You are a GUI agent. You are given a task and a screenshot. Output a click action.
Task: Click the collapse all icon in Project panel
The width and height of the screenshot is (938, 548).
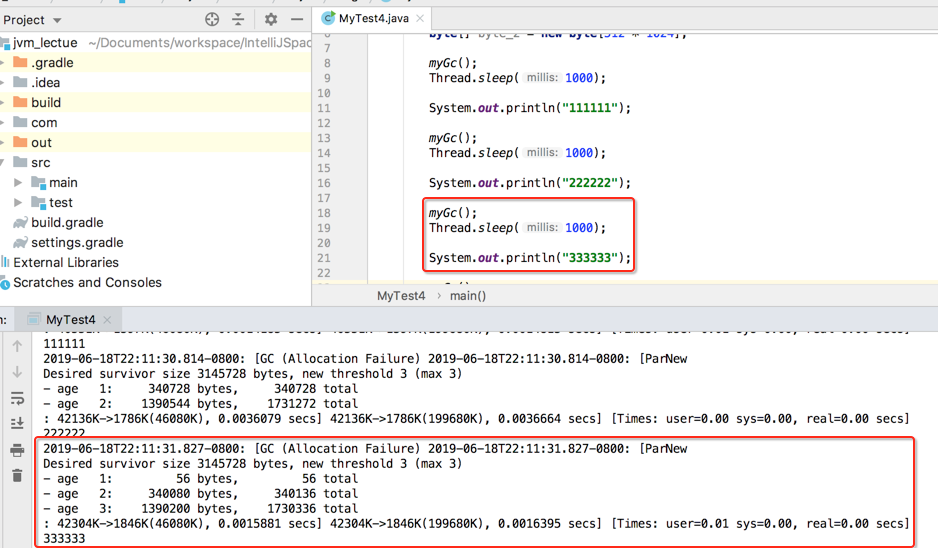pos(238,20)
